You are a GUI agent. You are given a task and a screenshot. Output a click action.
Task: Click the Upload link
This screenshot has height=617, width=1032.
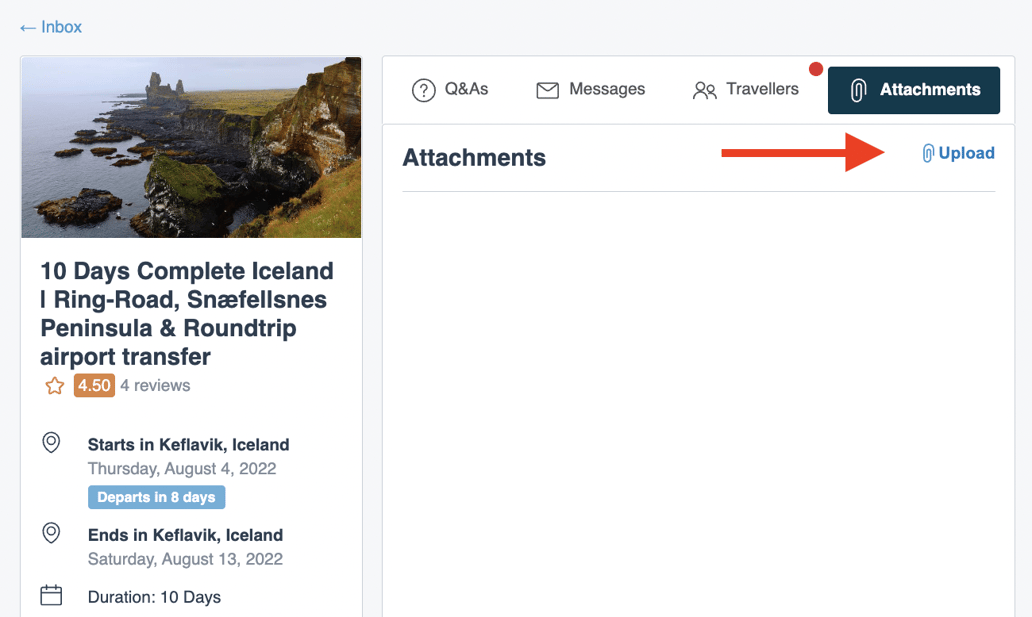tap(966, 153)
